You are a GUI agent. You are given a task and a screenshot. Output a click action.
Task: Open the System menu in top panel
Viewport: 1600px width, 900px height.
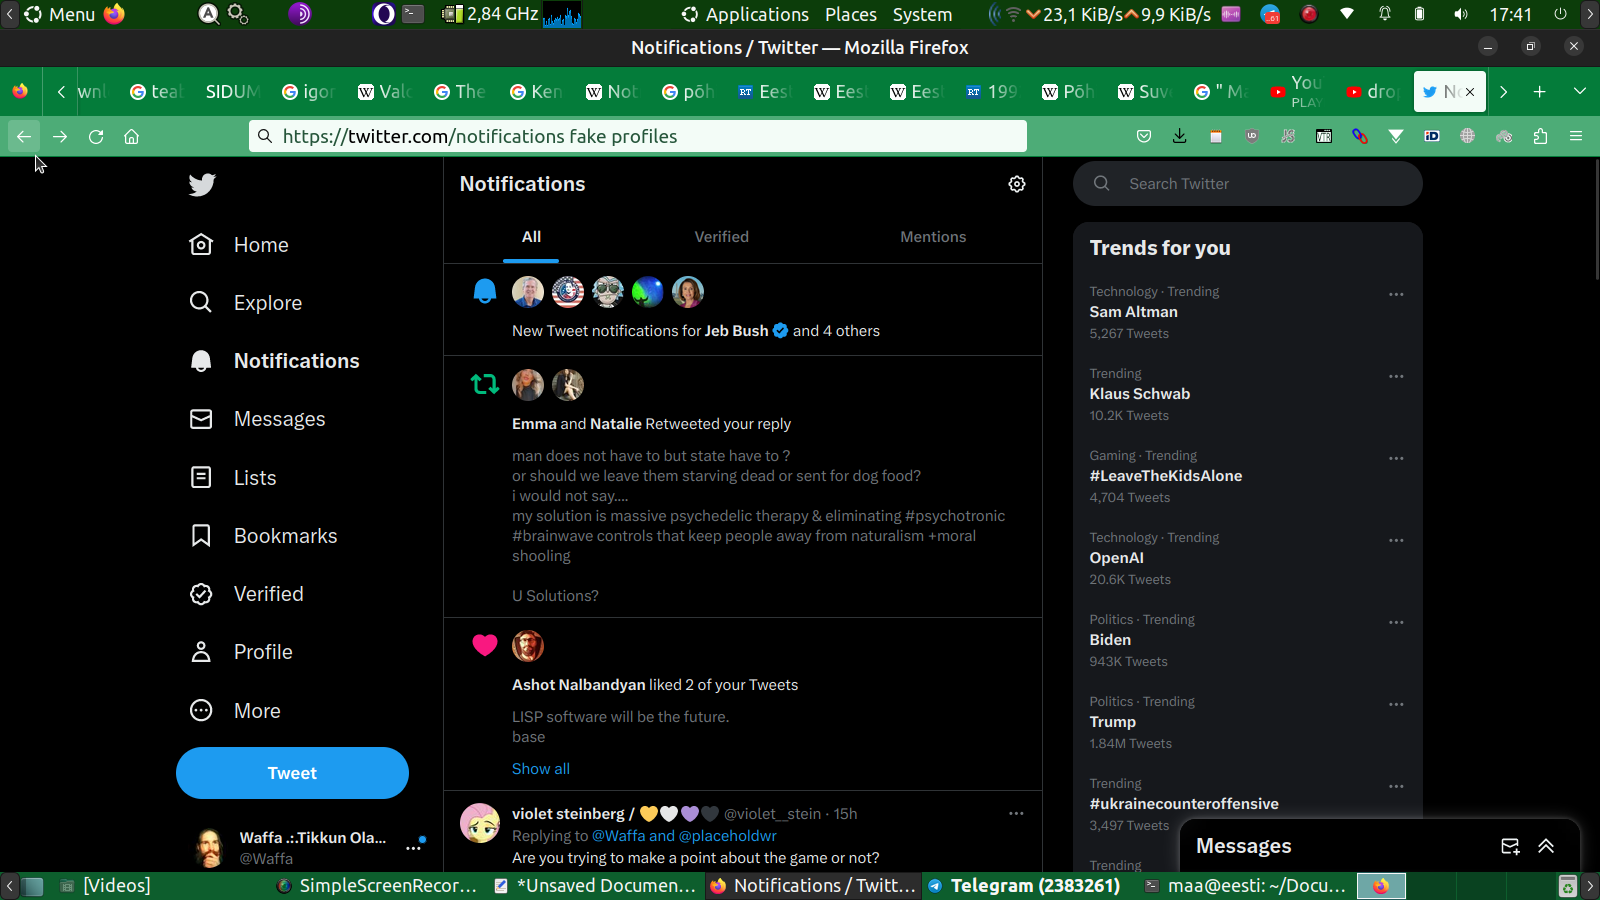pyautogui.click(x=922, y=14)
